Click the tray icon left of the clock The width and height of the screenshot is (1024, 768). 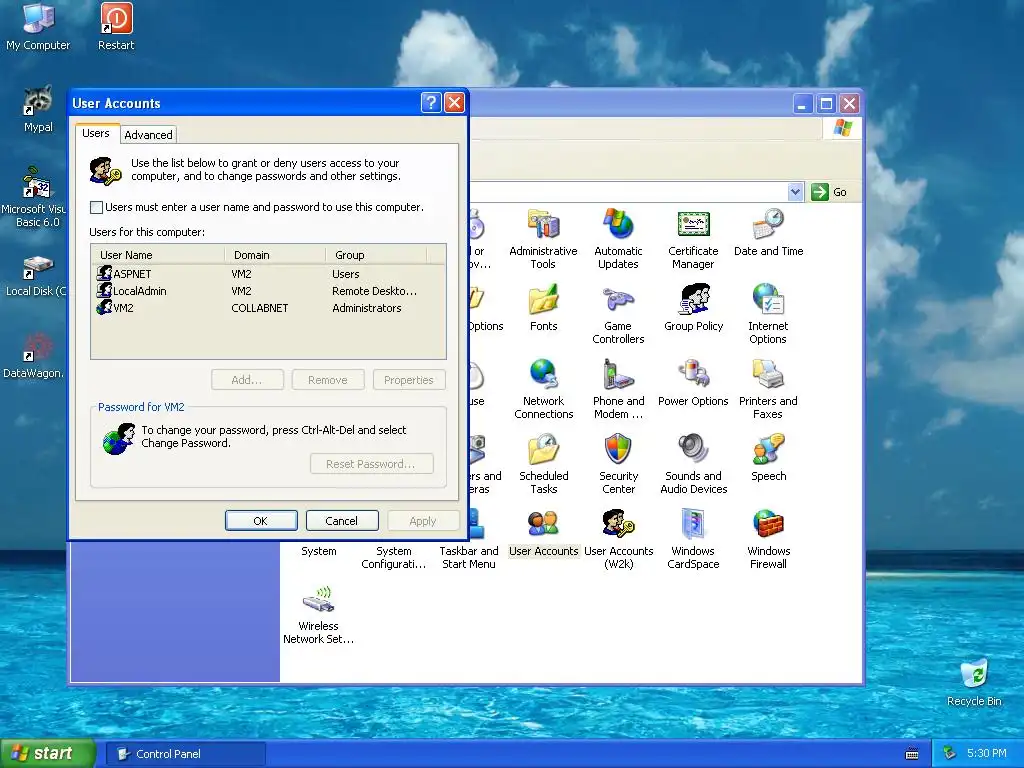[x=949, y=754]
